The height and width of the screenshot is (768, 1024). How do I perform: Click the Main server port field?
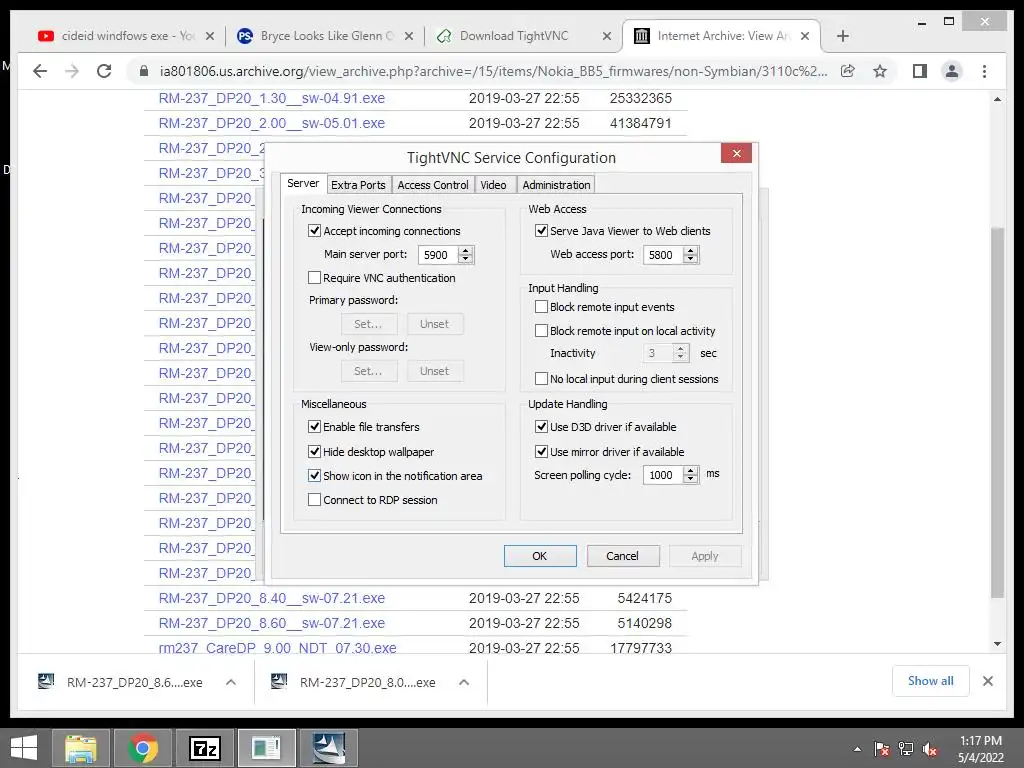click(438, 255)
